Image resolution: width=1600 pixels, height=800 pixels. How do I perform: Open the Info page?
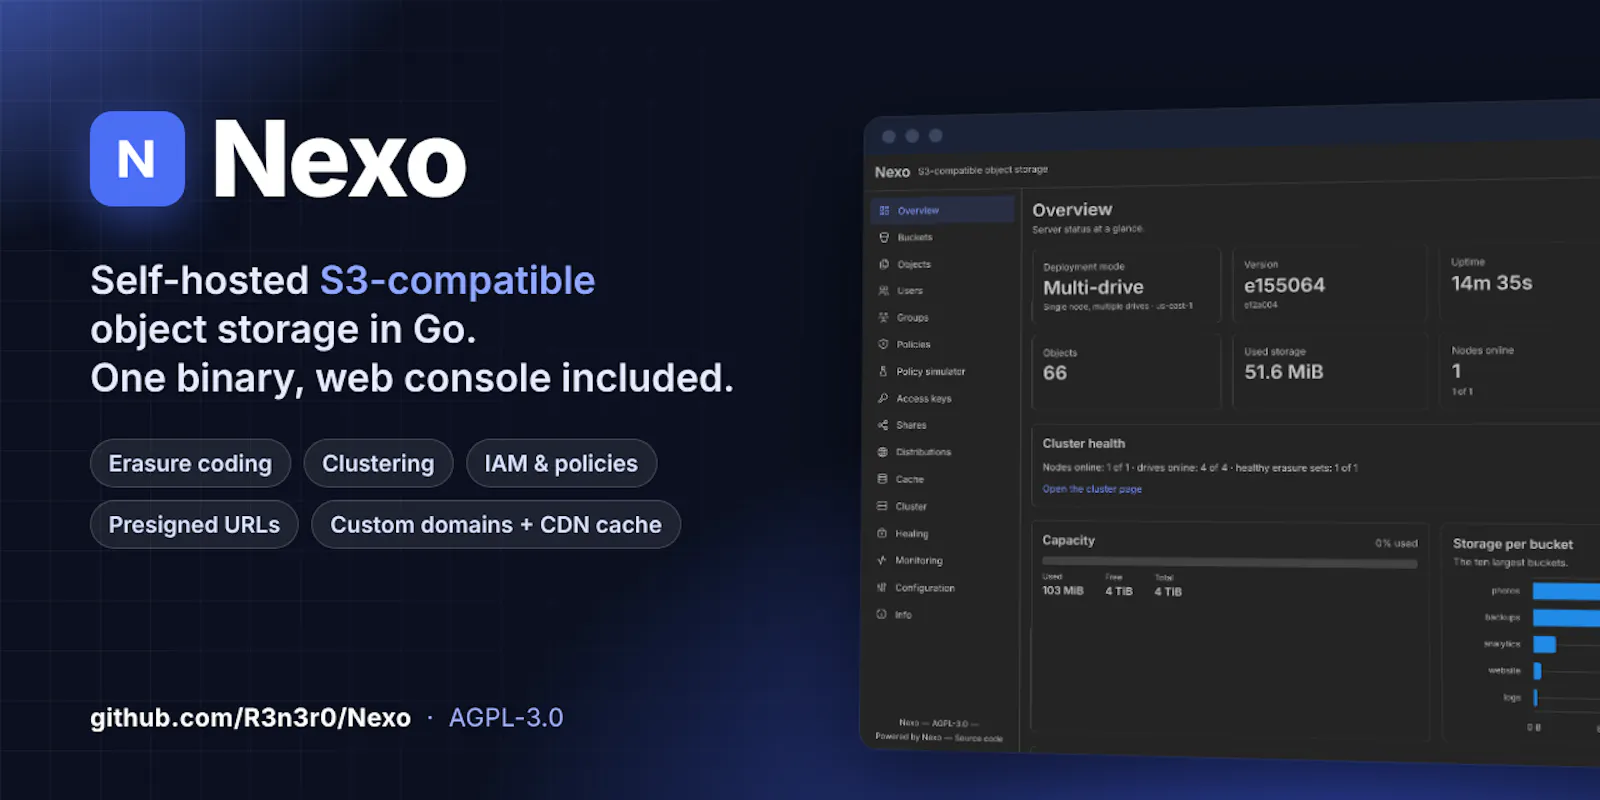coord(903,615)
